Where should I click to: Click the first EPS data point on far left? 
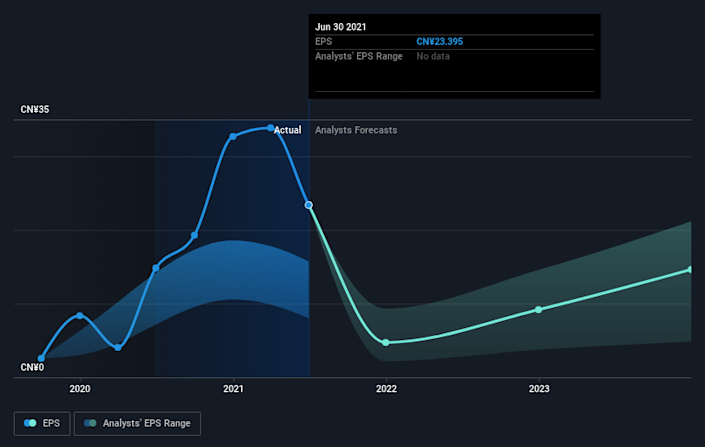pos(42,358)
